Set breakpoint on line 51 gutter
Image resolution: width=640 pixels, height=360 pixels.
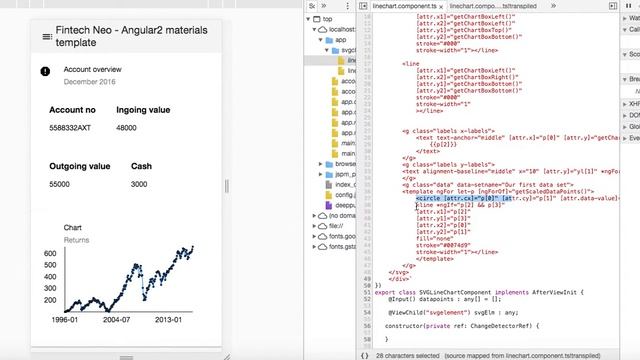point(367,292)
